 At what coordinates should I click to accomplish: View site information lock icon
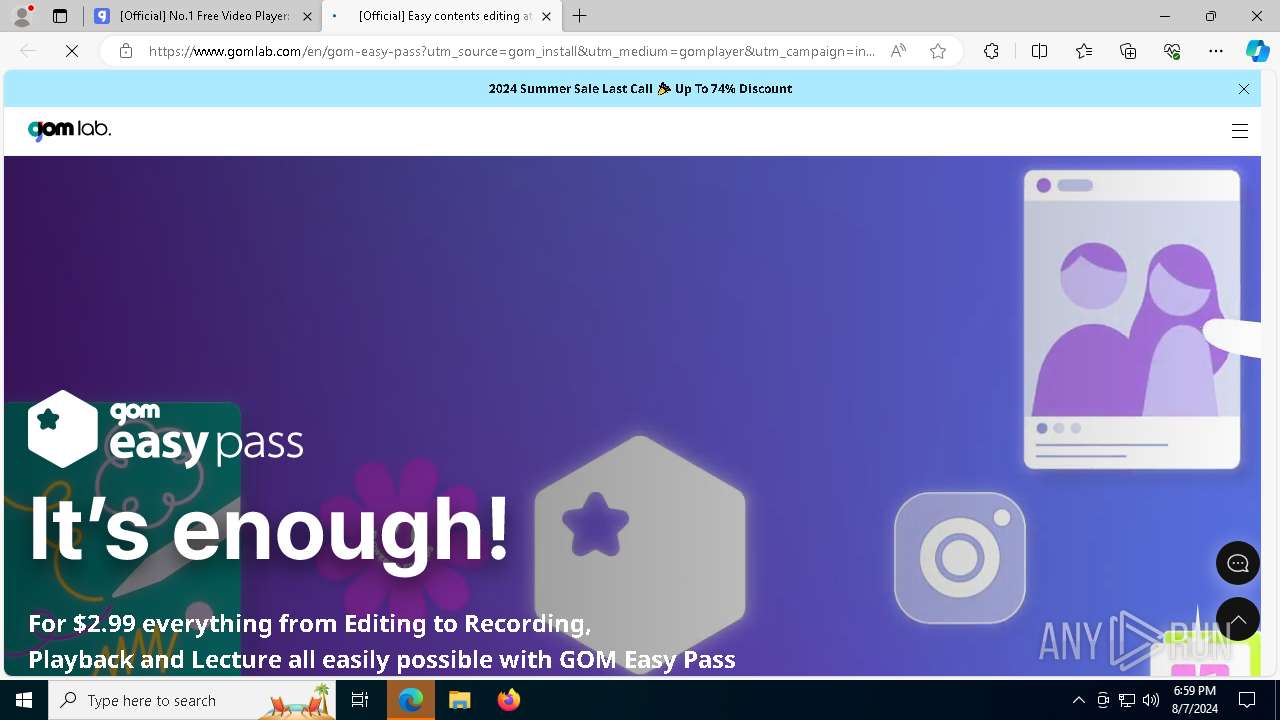125,51
